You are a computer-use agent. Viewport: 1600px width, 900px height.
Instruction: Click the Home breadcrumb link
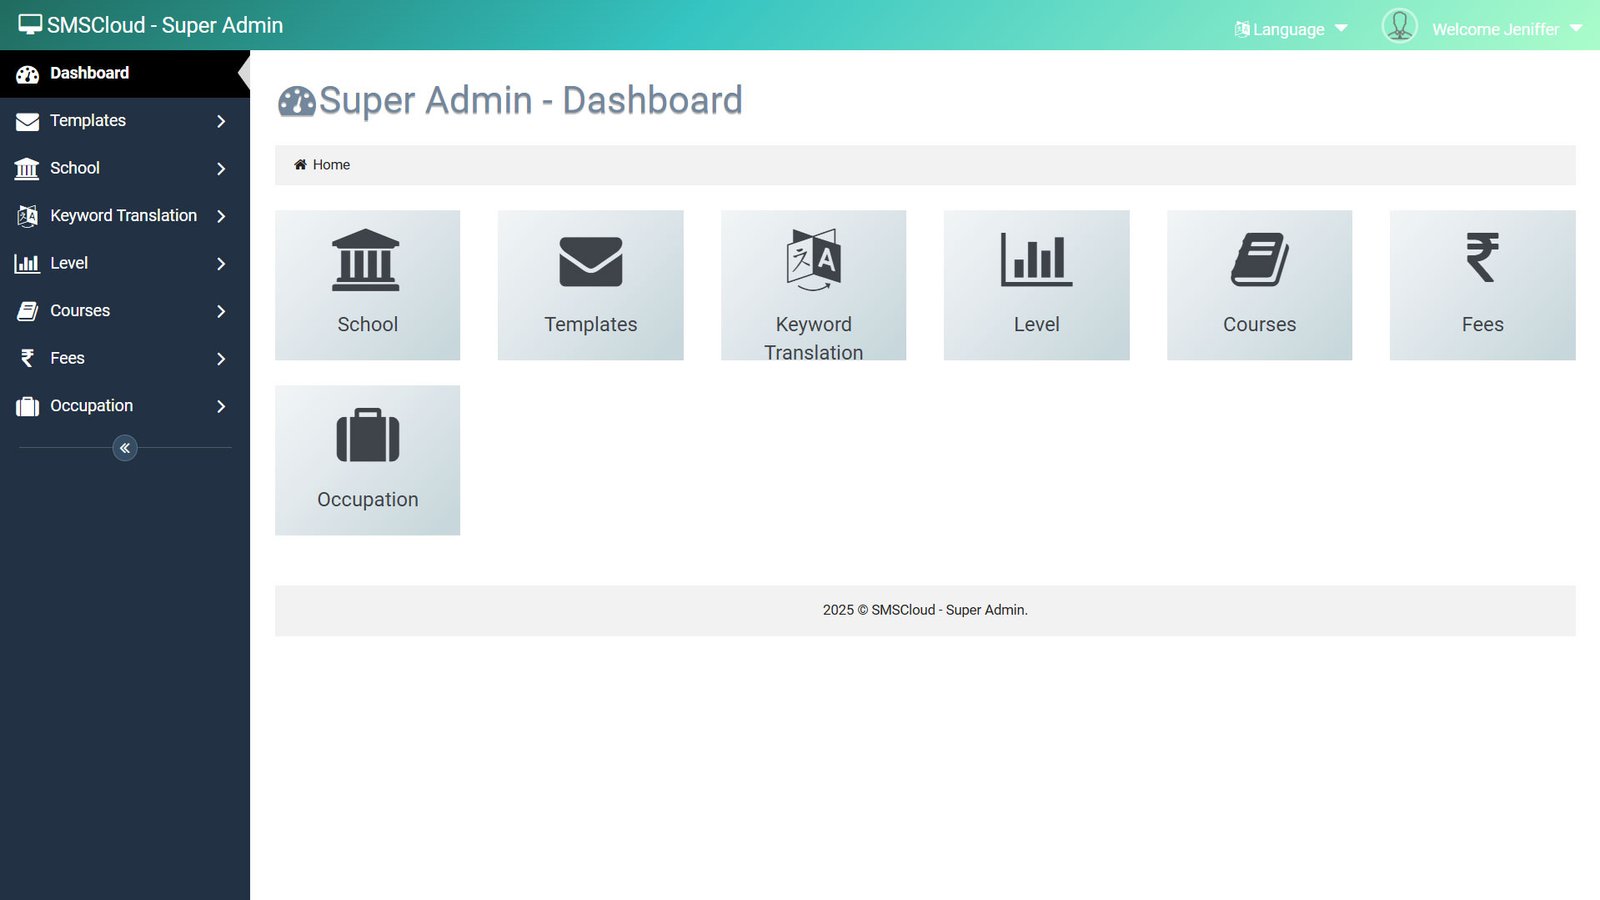pos(331,165)
